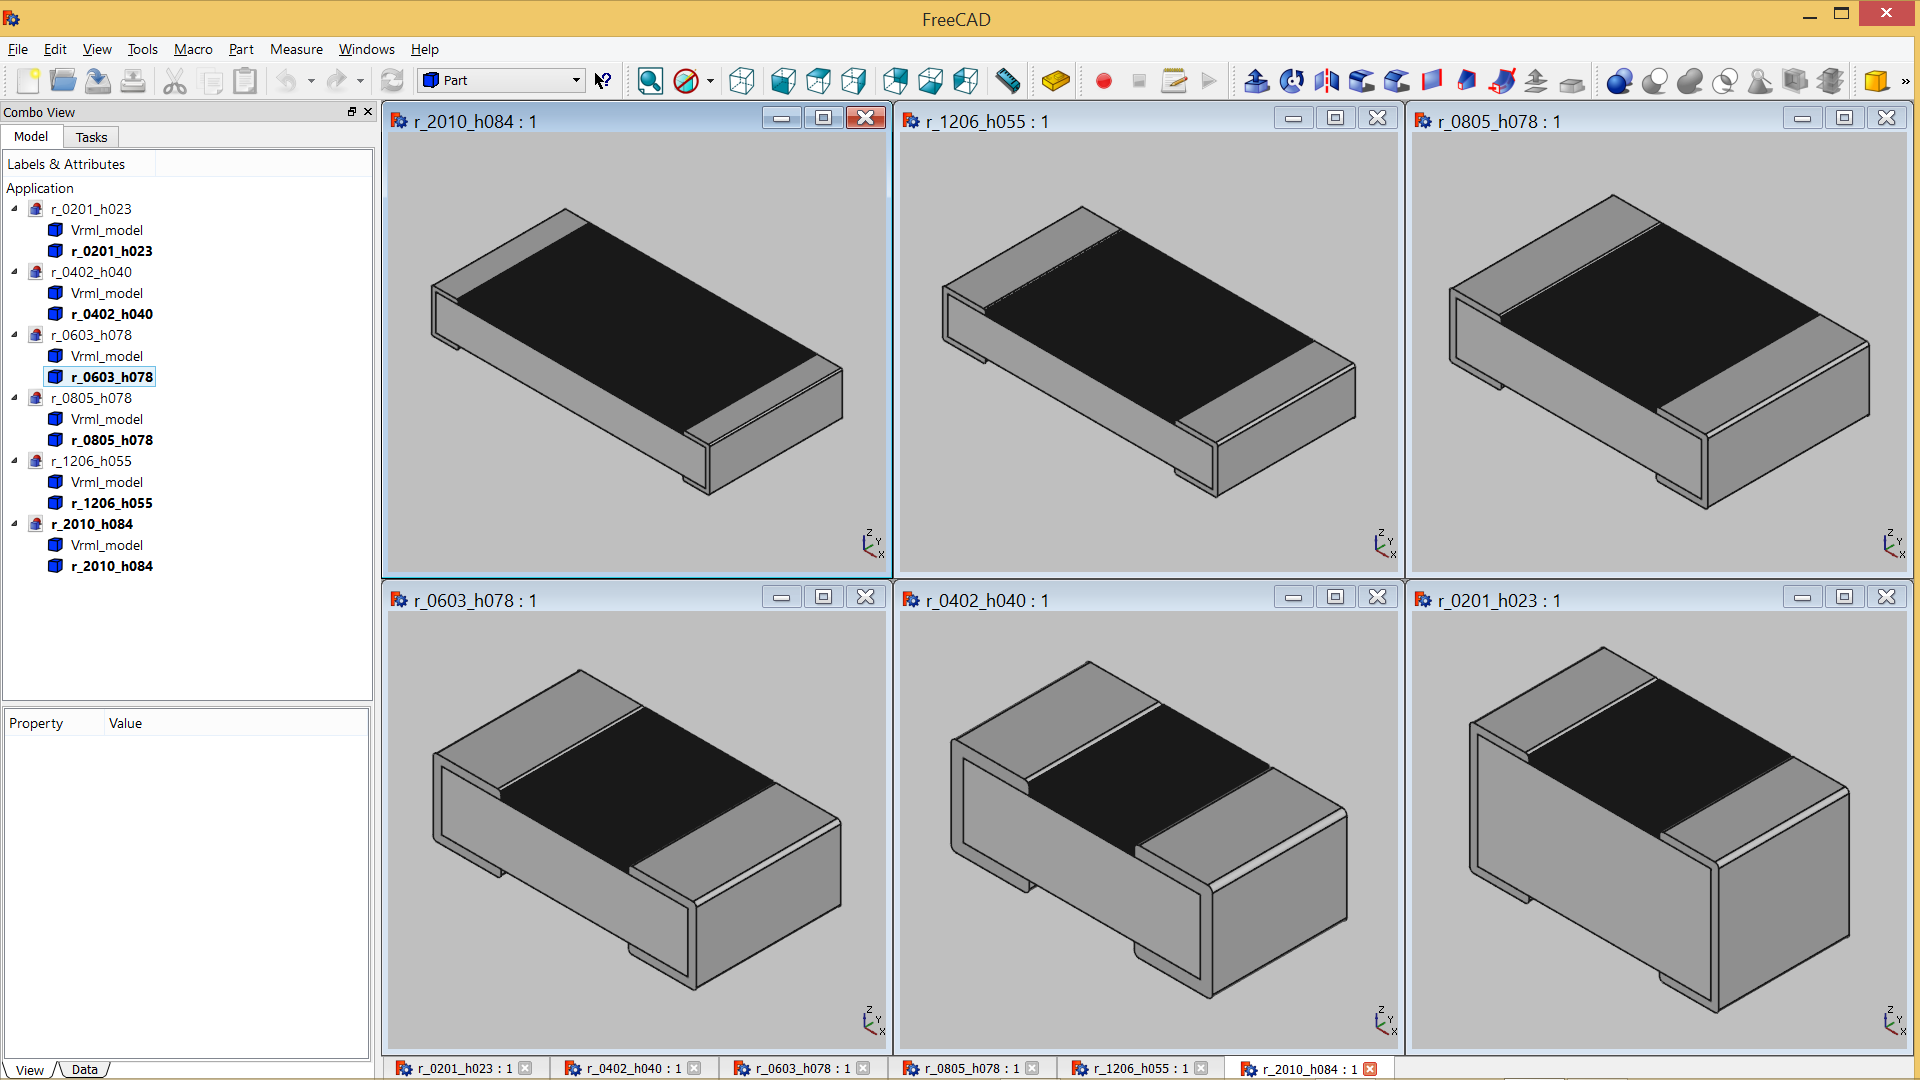Set isometric axonometric view icon
The height and width of the screenshot is (1080, 1920).
point(742,81)
